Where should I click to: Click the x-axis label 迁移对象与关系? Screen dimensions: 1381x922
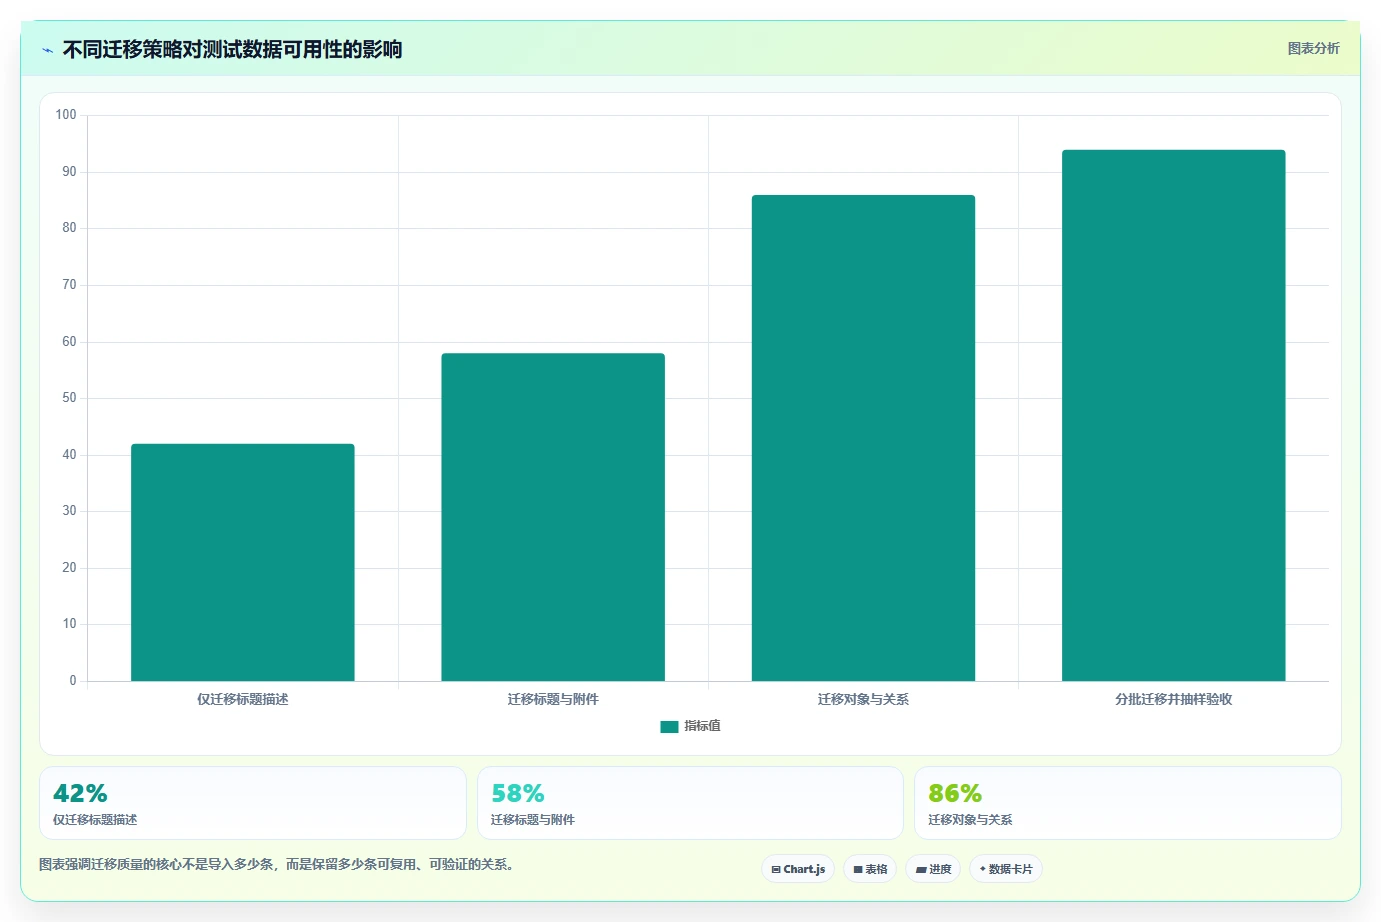(863, 699)
